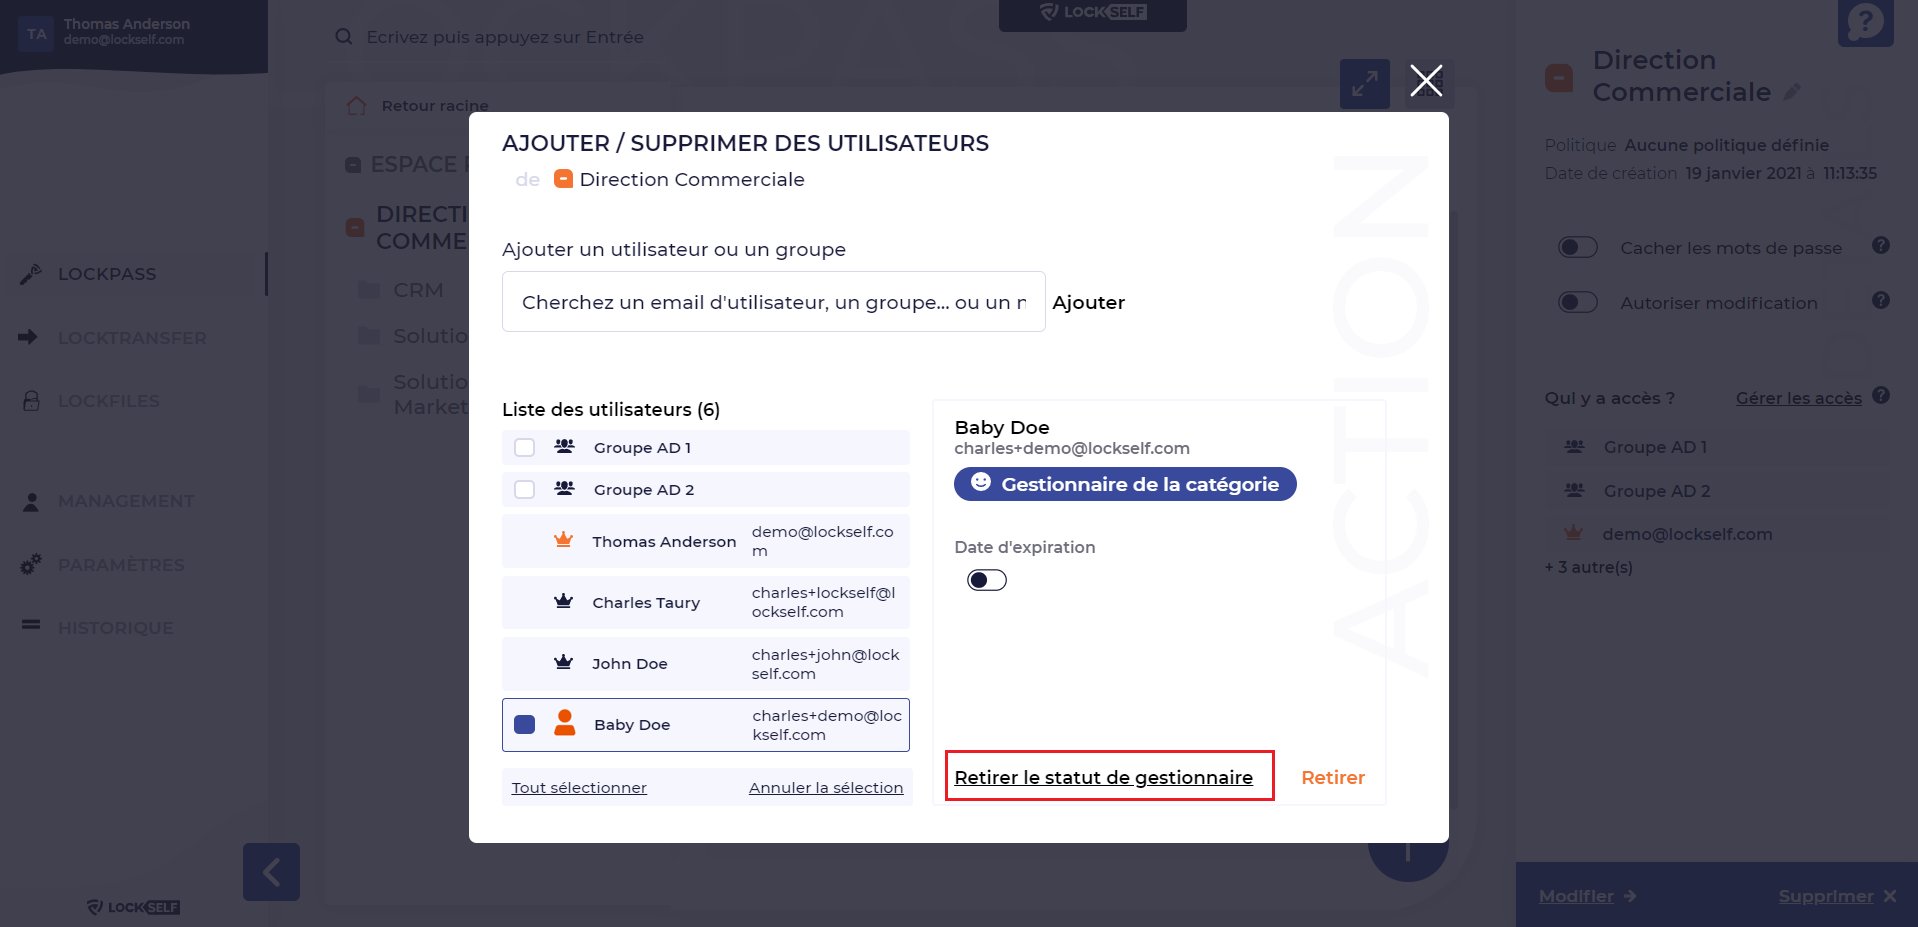
Task: Click Retirer le statut de gestionnaire
Action: coord(1103,777)
